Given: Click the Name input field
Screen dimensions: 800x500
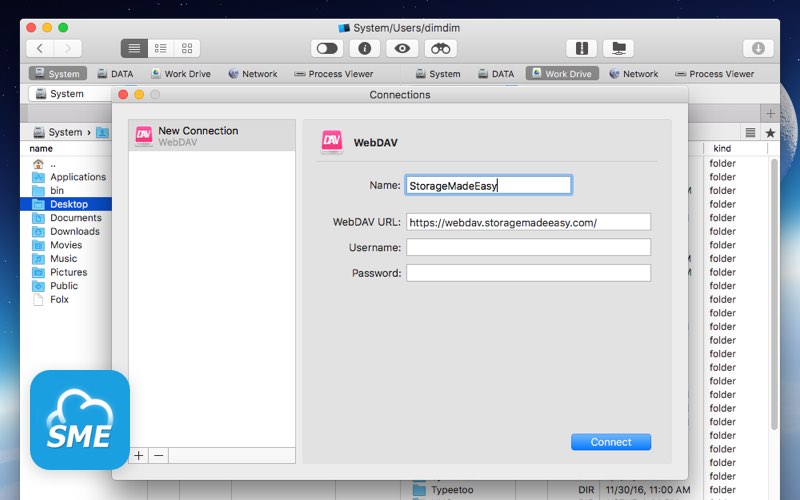Looking at the screenshot, I should 489,185.
